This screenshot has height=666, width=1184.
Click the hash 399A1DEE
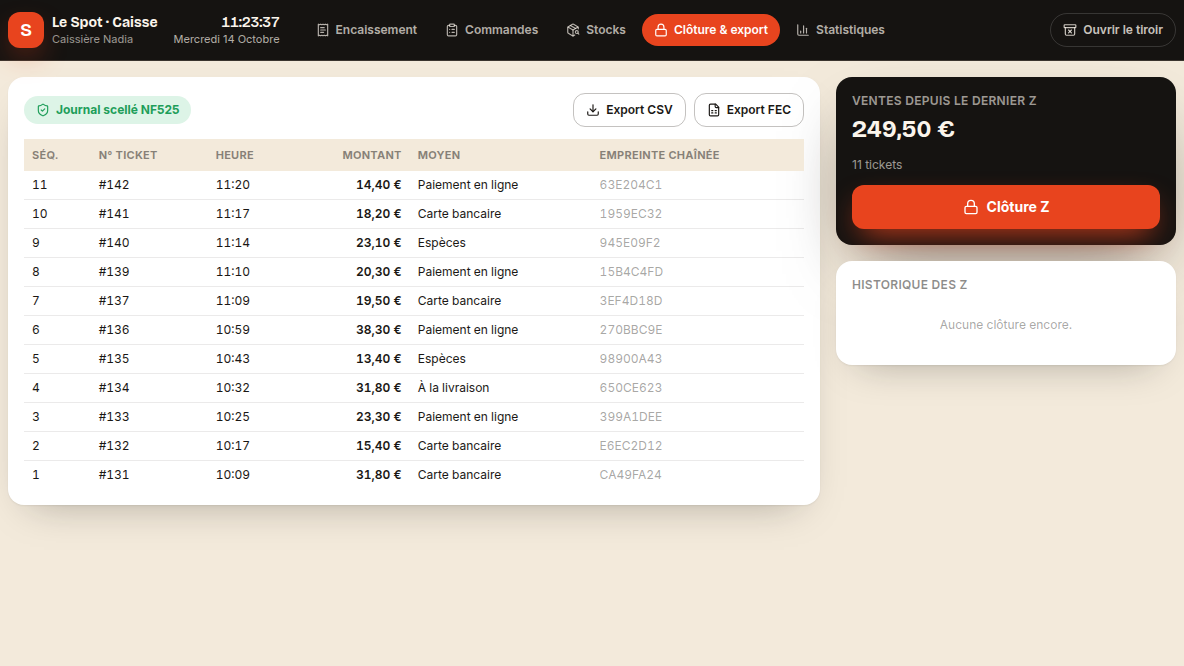631,417
